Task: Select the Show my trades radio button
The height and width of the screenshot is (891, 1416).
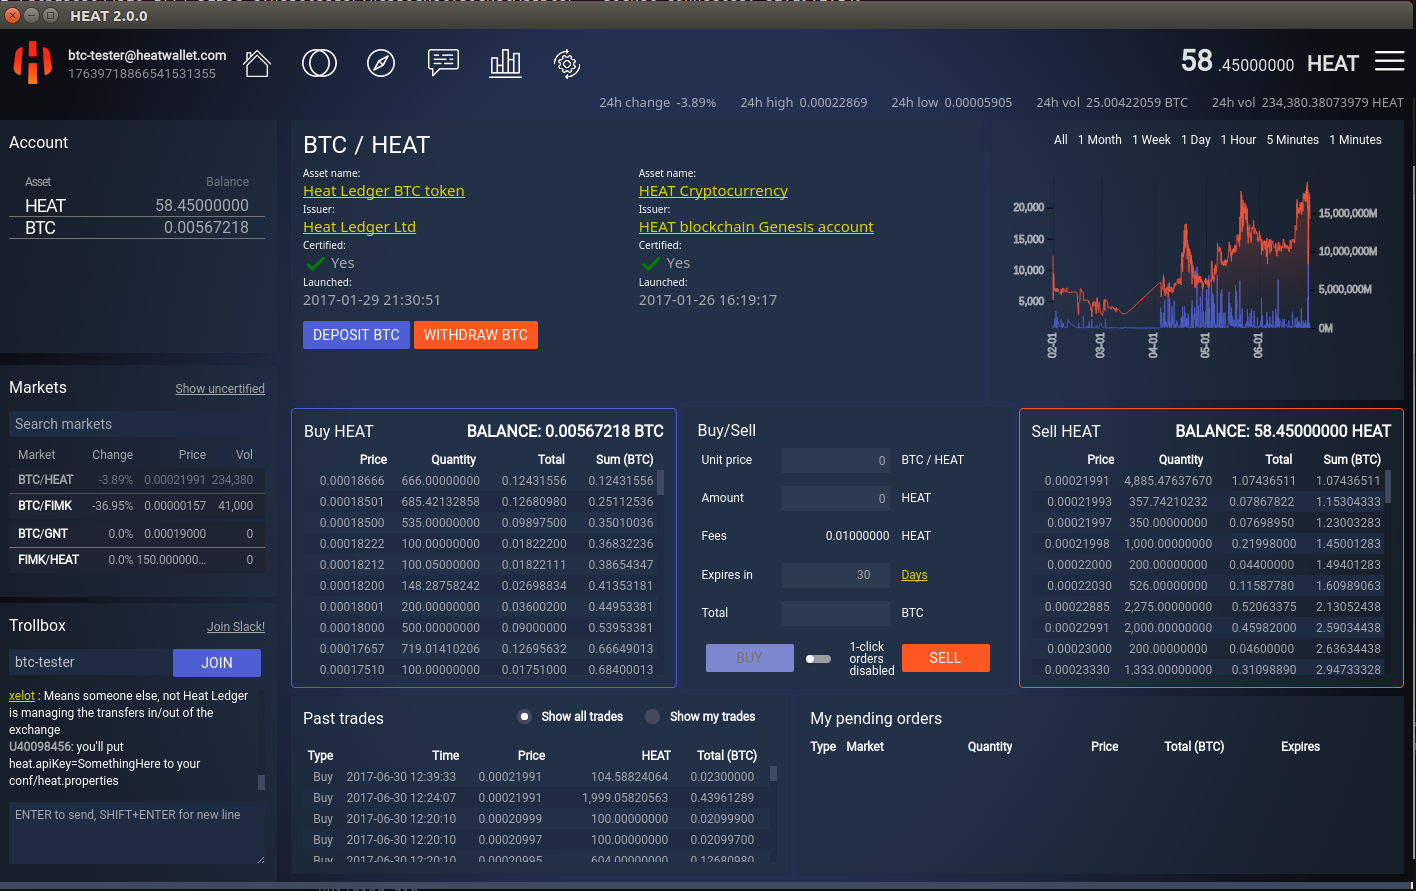Action: point(653,717)
